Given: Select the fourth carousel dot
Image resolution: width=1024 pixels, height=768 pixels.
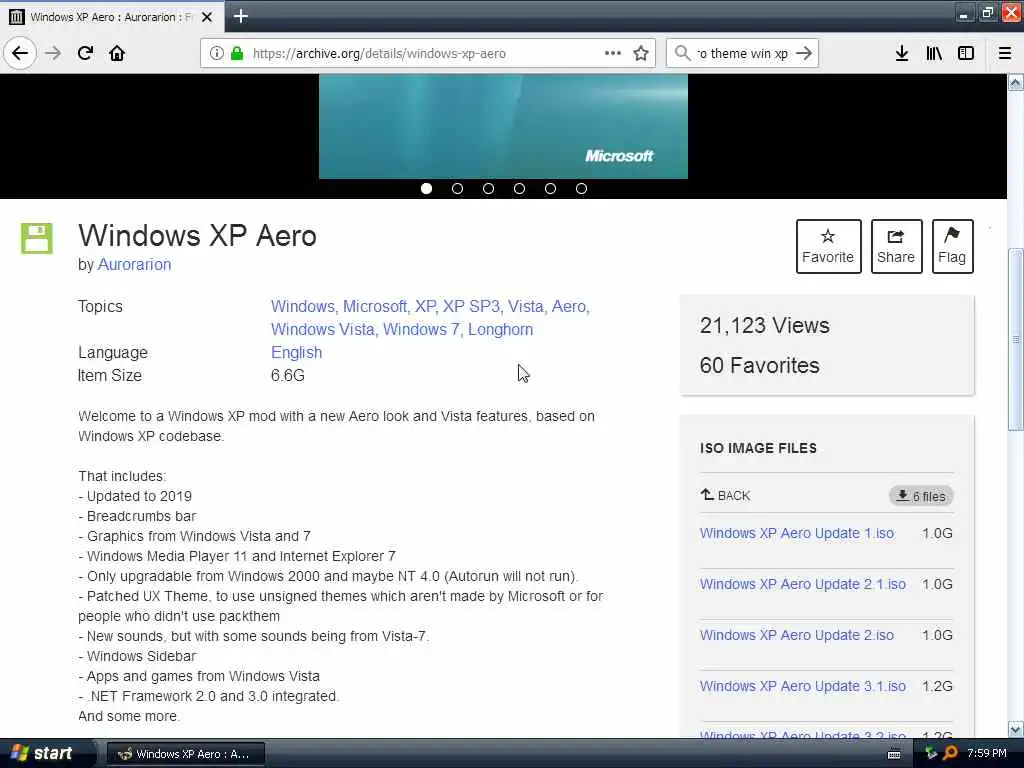Looking at the screenshot, I should tap(519, 188).
